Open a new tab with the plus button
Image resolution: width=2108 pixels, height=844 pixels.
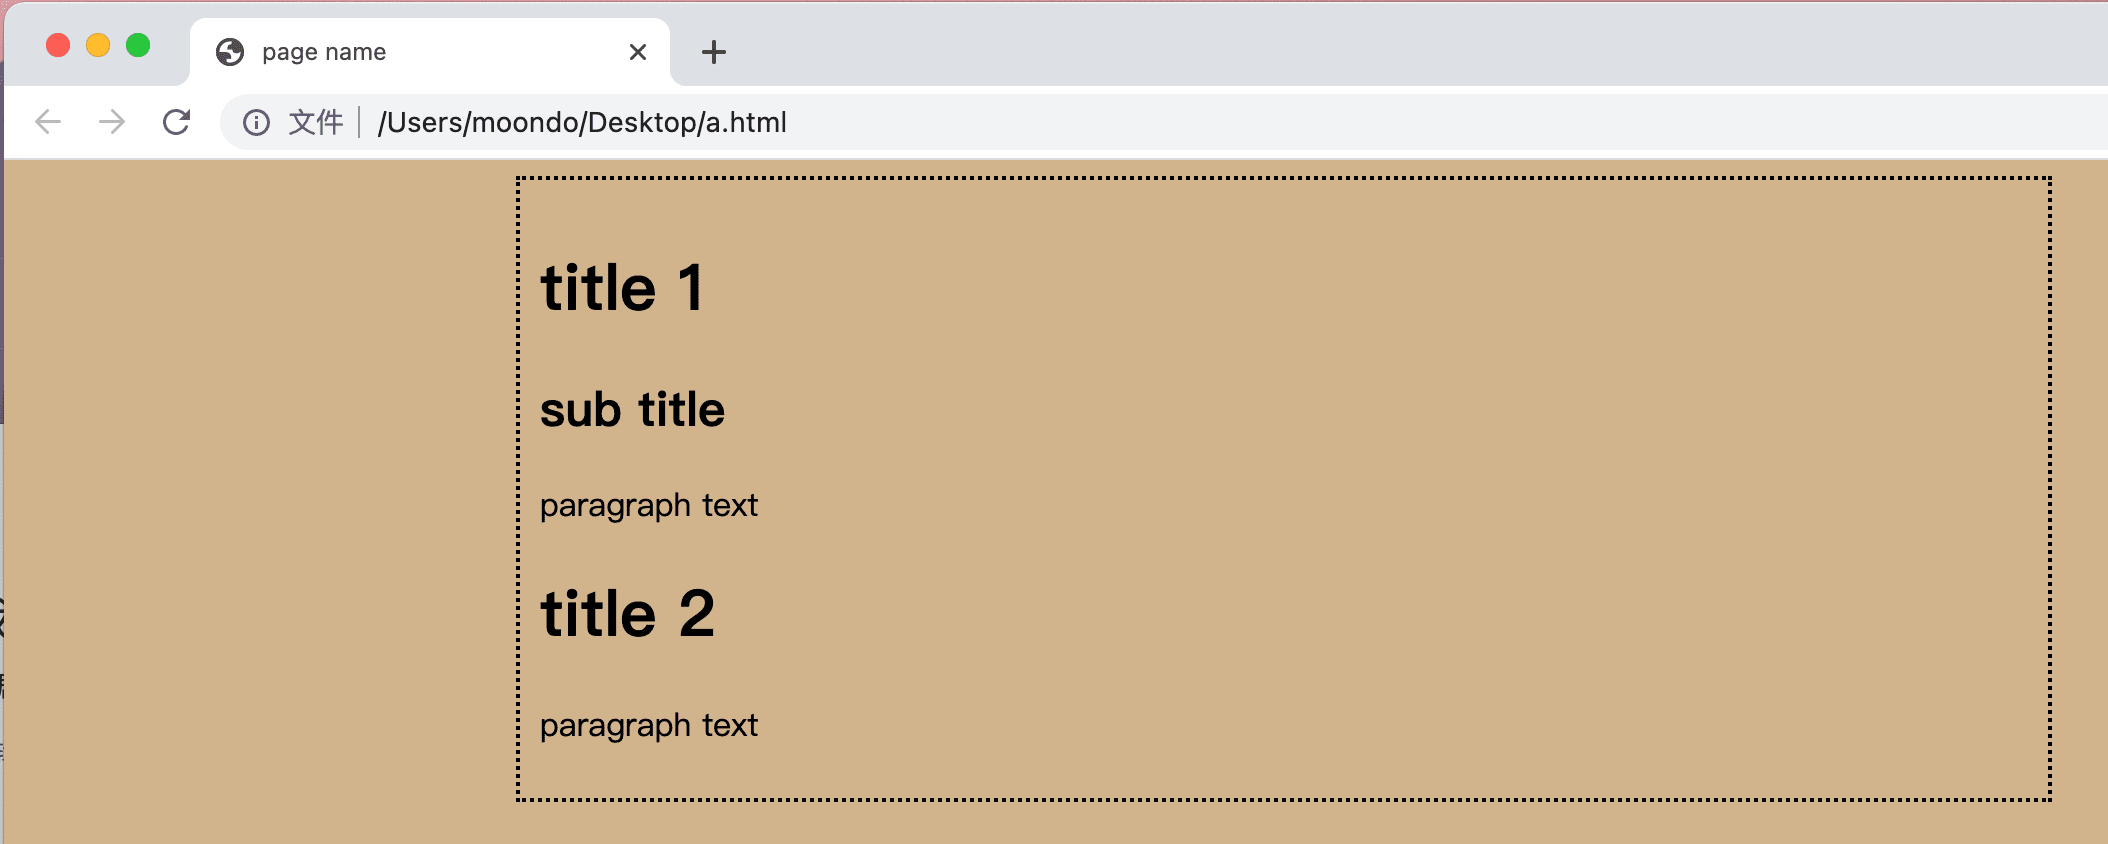pyautogui.click(x=713, y=52)
